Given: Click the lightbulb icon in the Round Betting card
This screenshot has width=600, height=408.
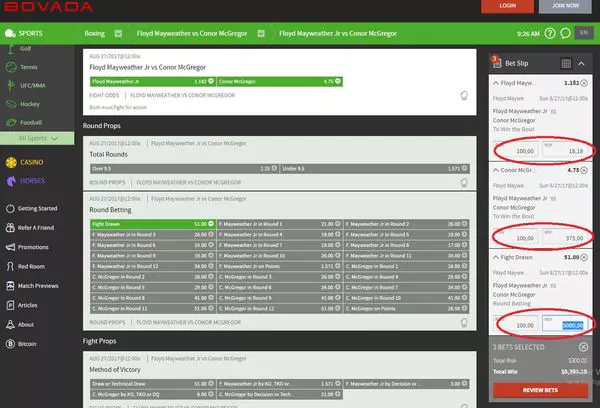Looking at the screenshot, I should tap(464, 323).
